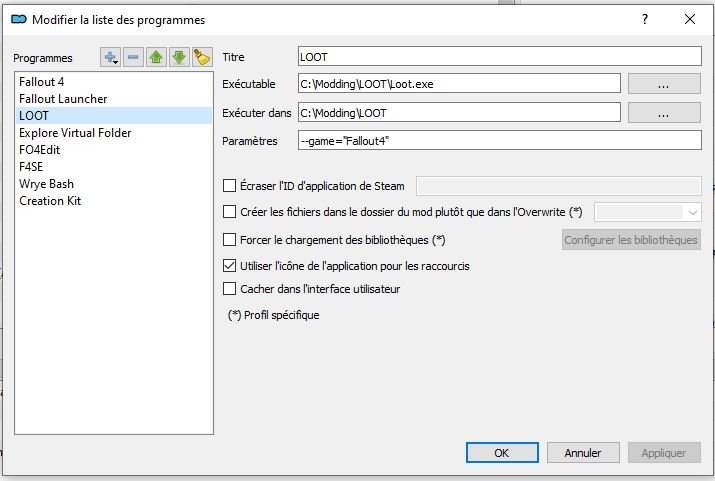The width and height of the screenshot is (715, 481).
Task: Click the Paramètres input field
Action: [500, 141]
